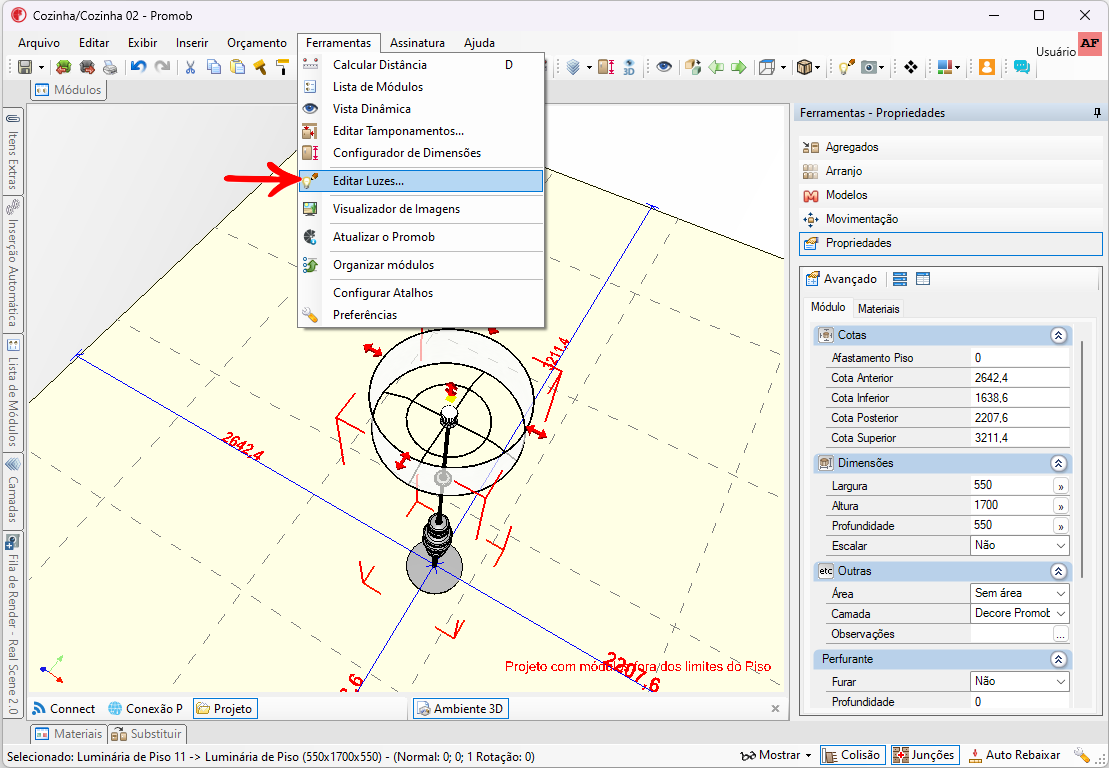1110x768 pixels.
Task: Open the Connect tab at the bottom
Action: pos(64,709)
